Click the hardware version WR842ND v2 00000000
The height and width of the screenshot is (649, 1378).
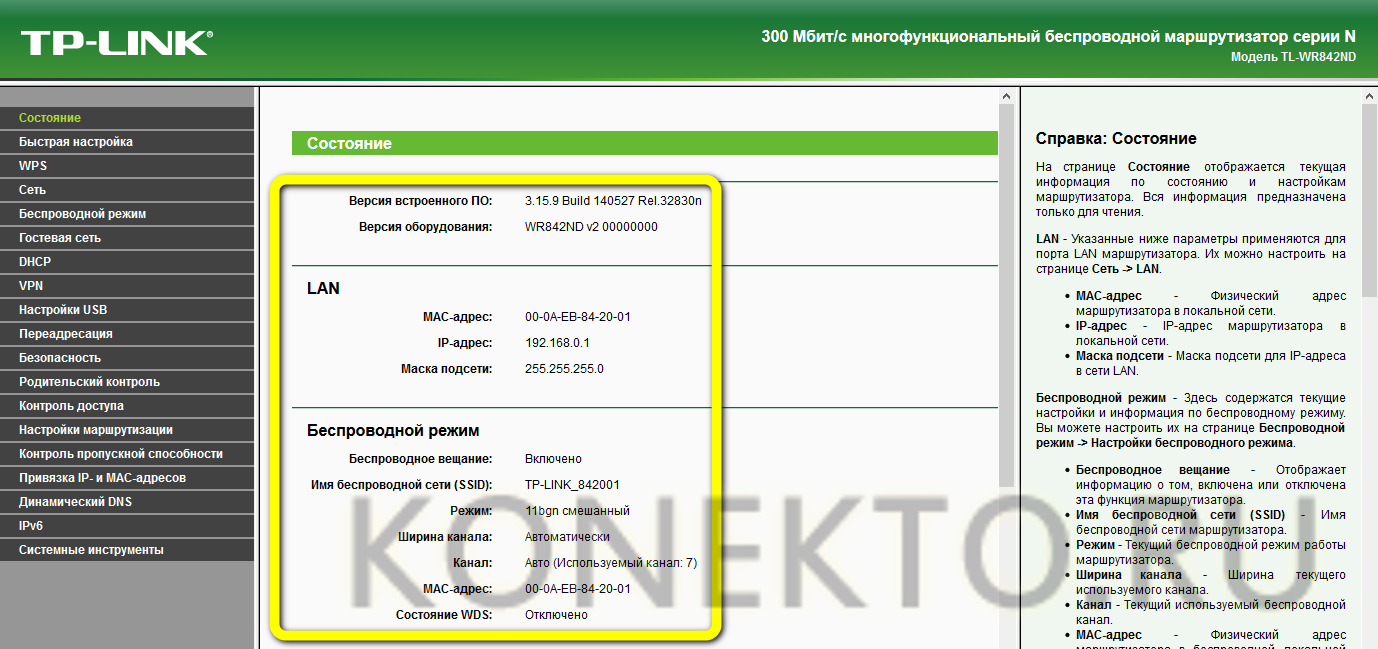coord(591,227)
